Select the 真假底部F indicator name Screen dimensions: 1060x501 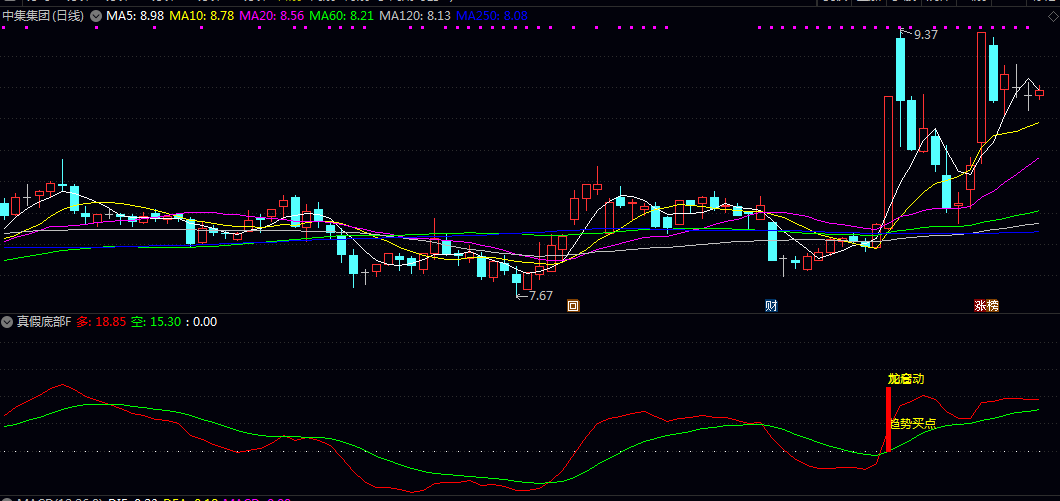44,322
